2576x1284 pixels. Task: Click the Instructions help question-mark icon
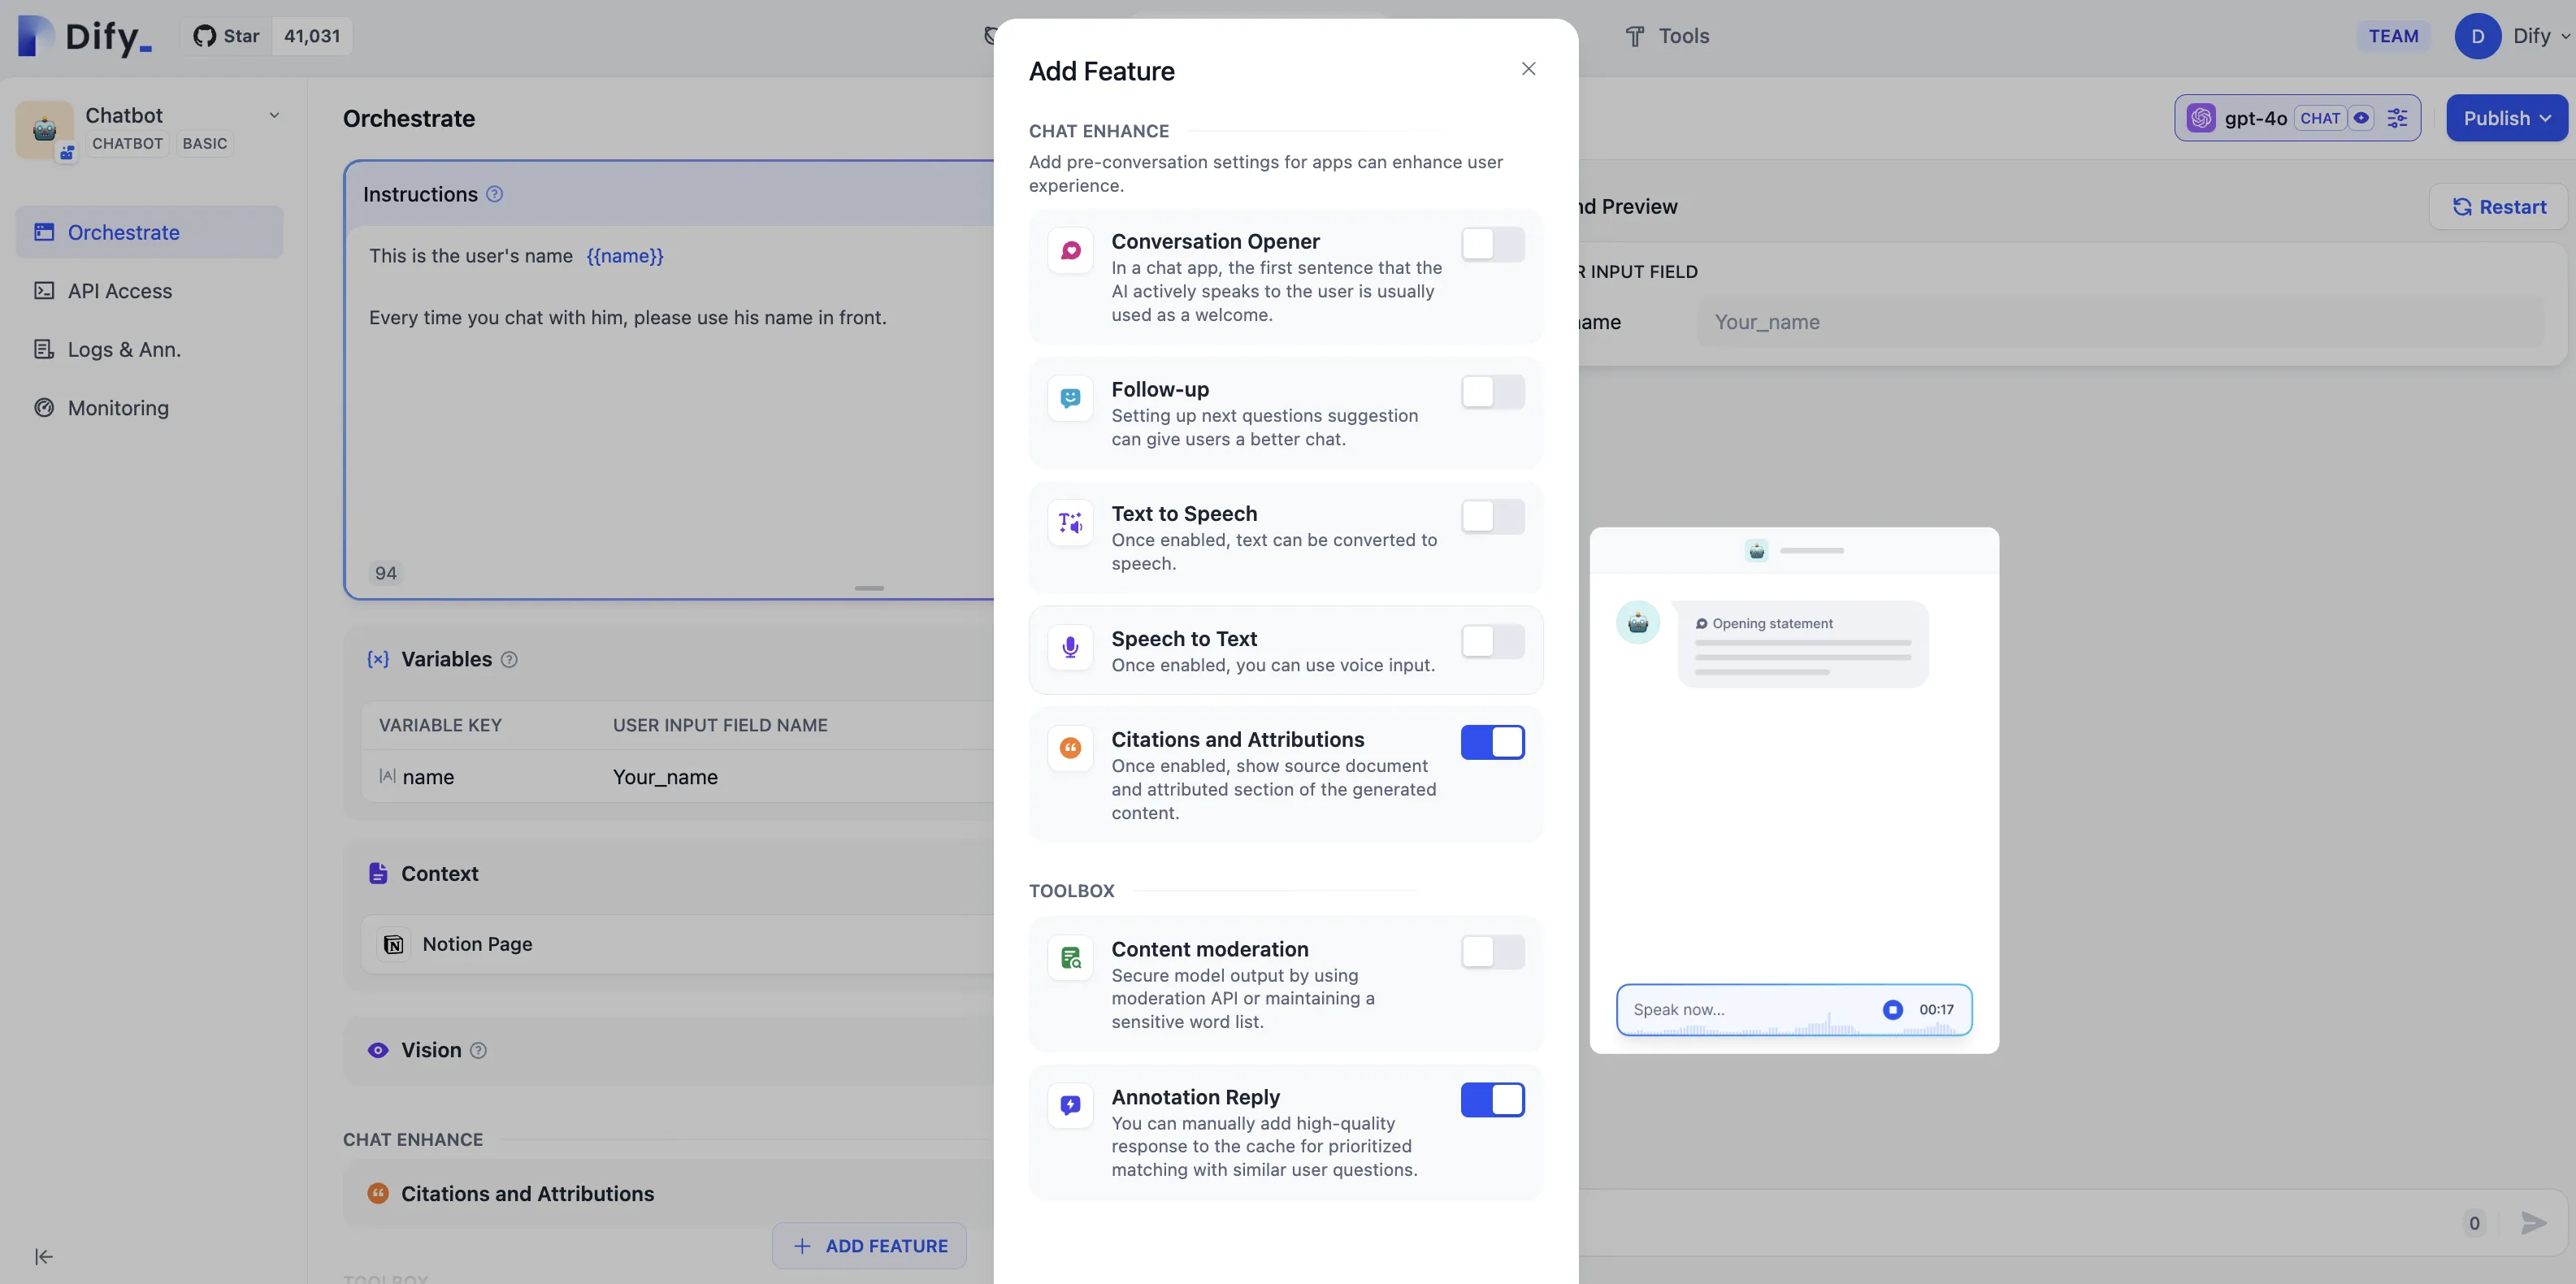(x=494, y=194)
